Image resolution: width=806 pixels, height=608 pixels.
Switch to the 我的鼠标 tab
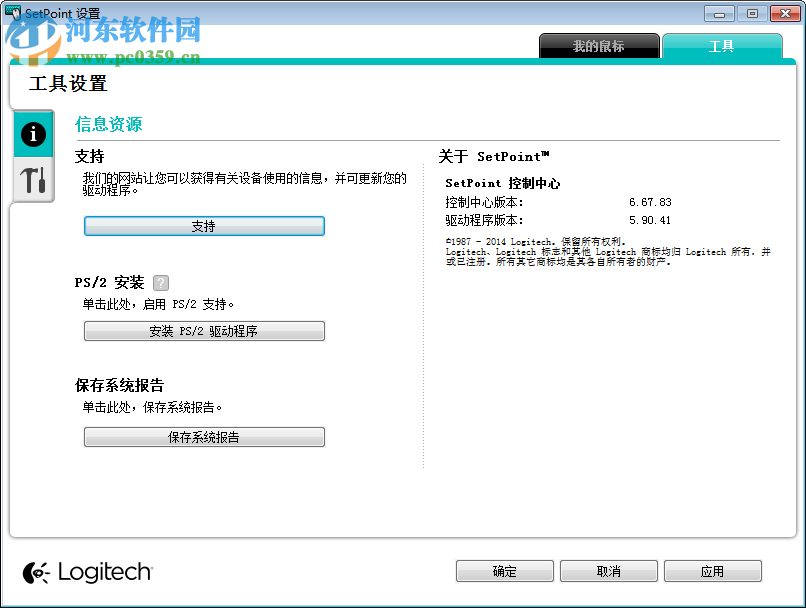599,46
